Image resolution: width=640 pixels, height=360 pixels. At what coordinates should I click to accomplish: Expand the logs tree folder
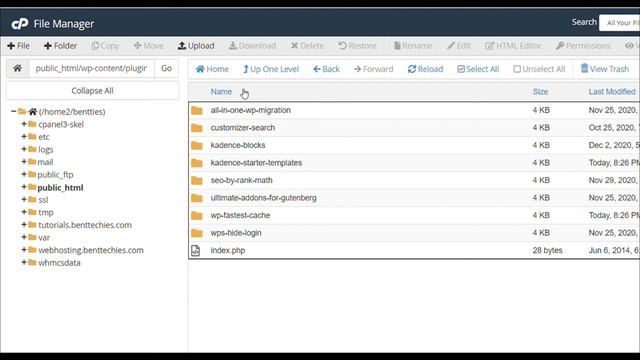24,149
